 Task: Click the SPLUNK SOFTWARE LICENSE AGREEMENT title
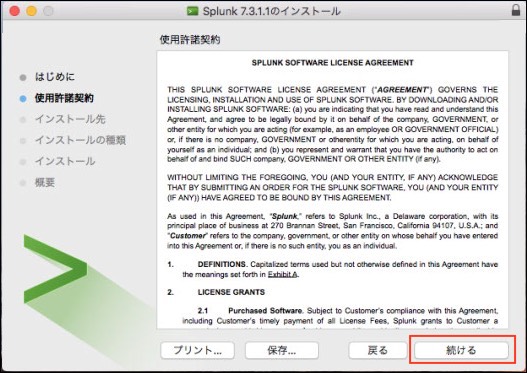tap(333, 63)
